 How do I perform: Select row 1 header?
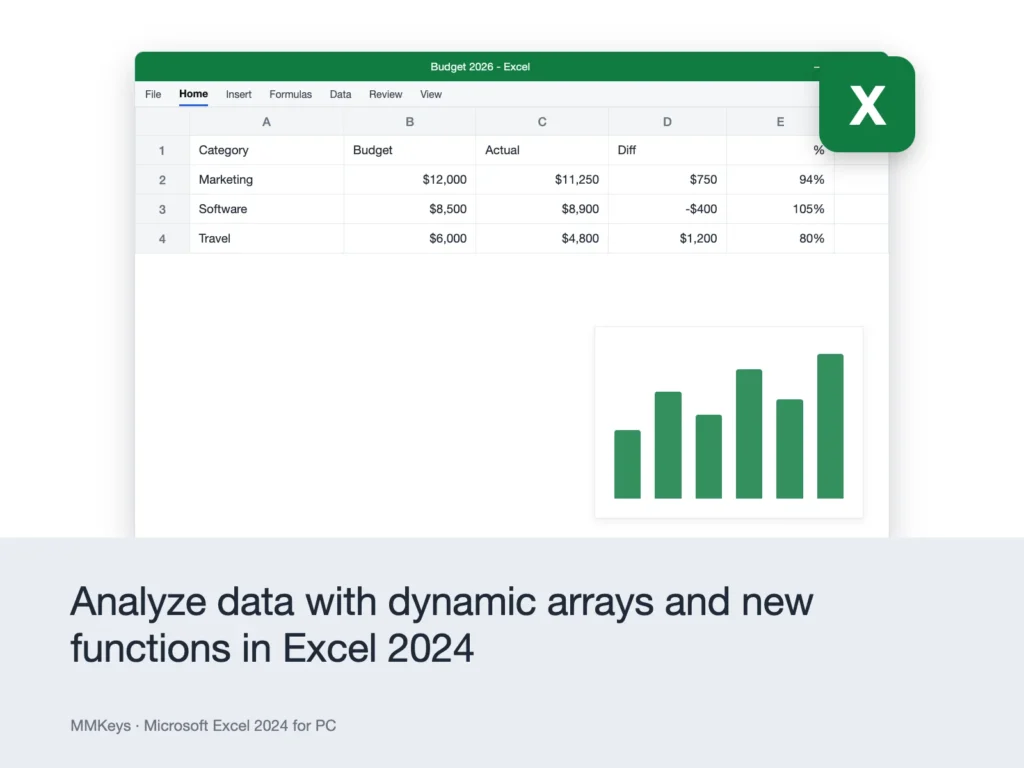coord(162,150)
